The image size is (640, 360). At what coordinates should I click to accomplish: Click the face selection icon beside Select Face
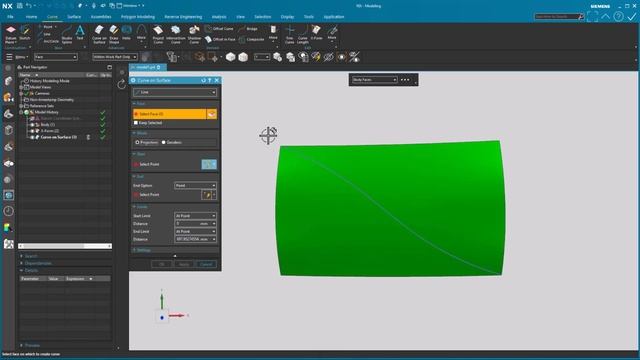point(211,114)
